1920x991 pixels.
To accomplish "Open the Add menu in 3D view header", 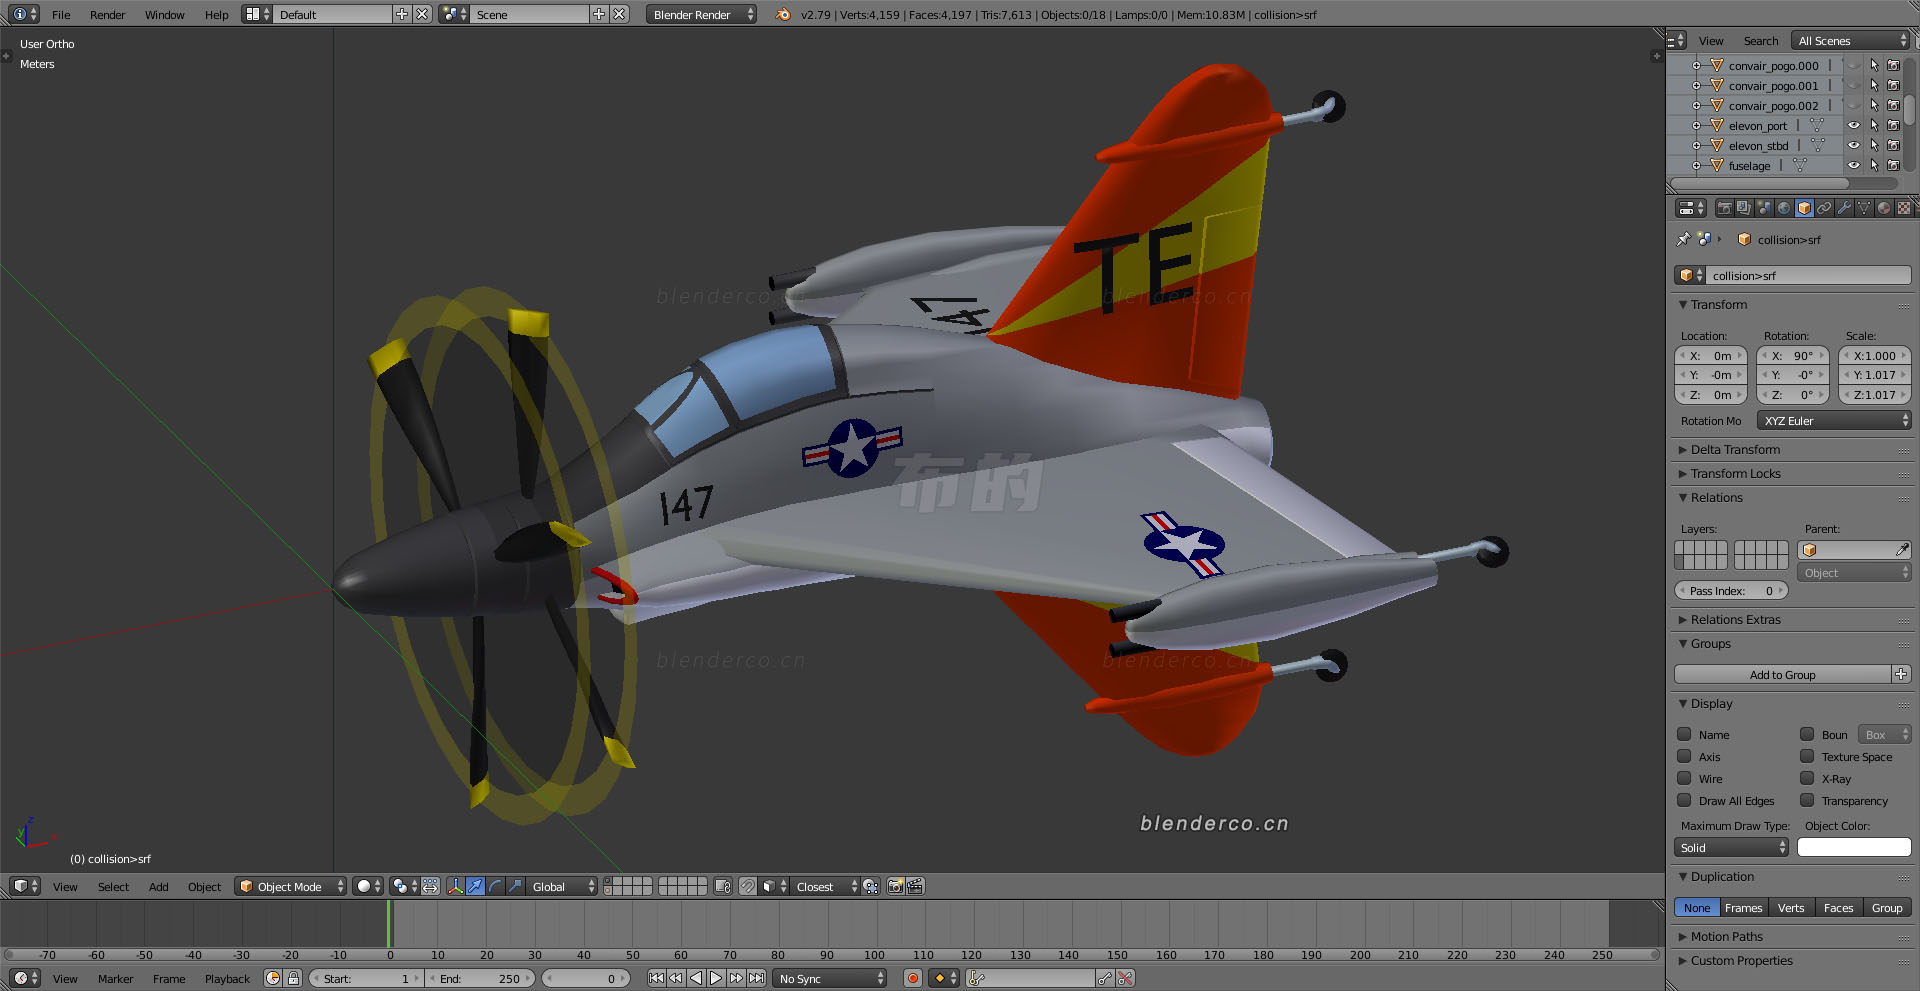I will [158, 886].
